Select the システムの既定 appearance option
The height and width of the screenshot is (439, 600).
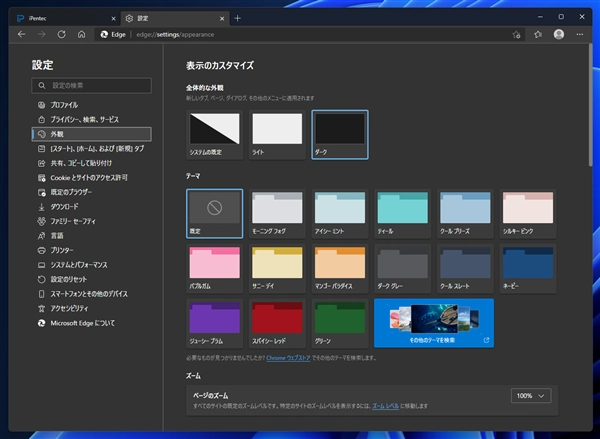tap(214, 134)
